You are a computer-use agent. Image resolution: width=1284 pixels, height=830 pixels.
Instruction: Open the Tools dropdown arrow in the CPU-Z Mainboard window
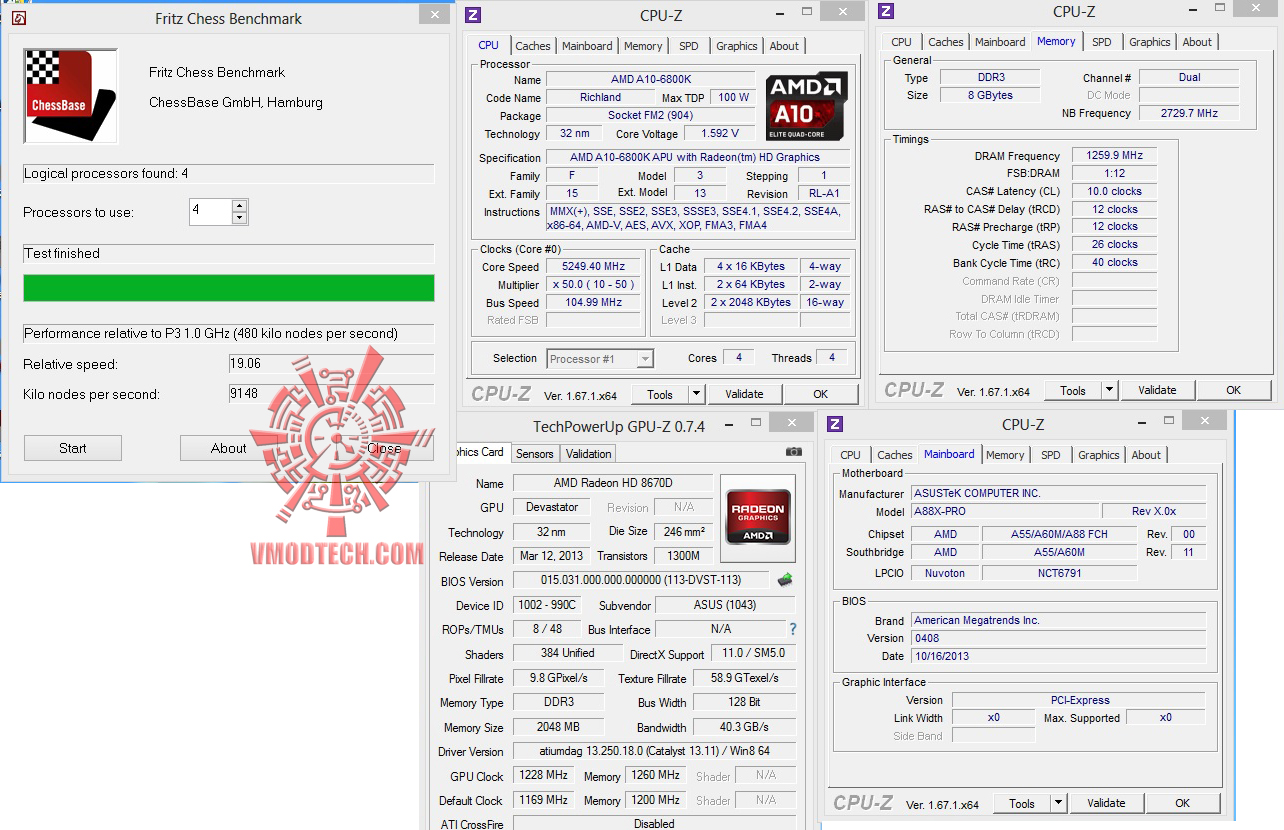pos(1059,803)
